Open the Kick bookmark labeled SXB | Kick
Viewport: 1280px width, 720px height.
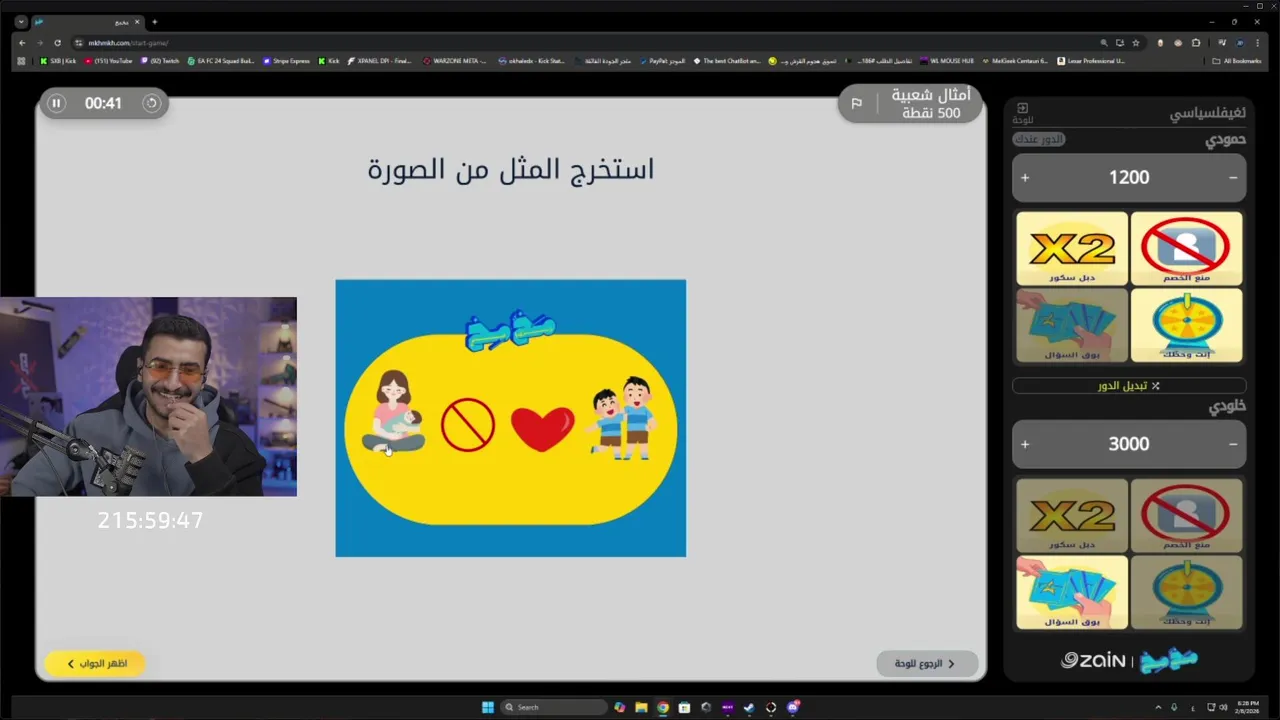pos(58,61)
